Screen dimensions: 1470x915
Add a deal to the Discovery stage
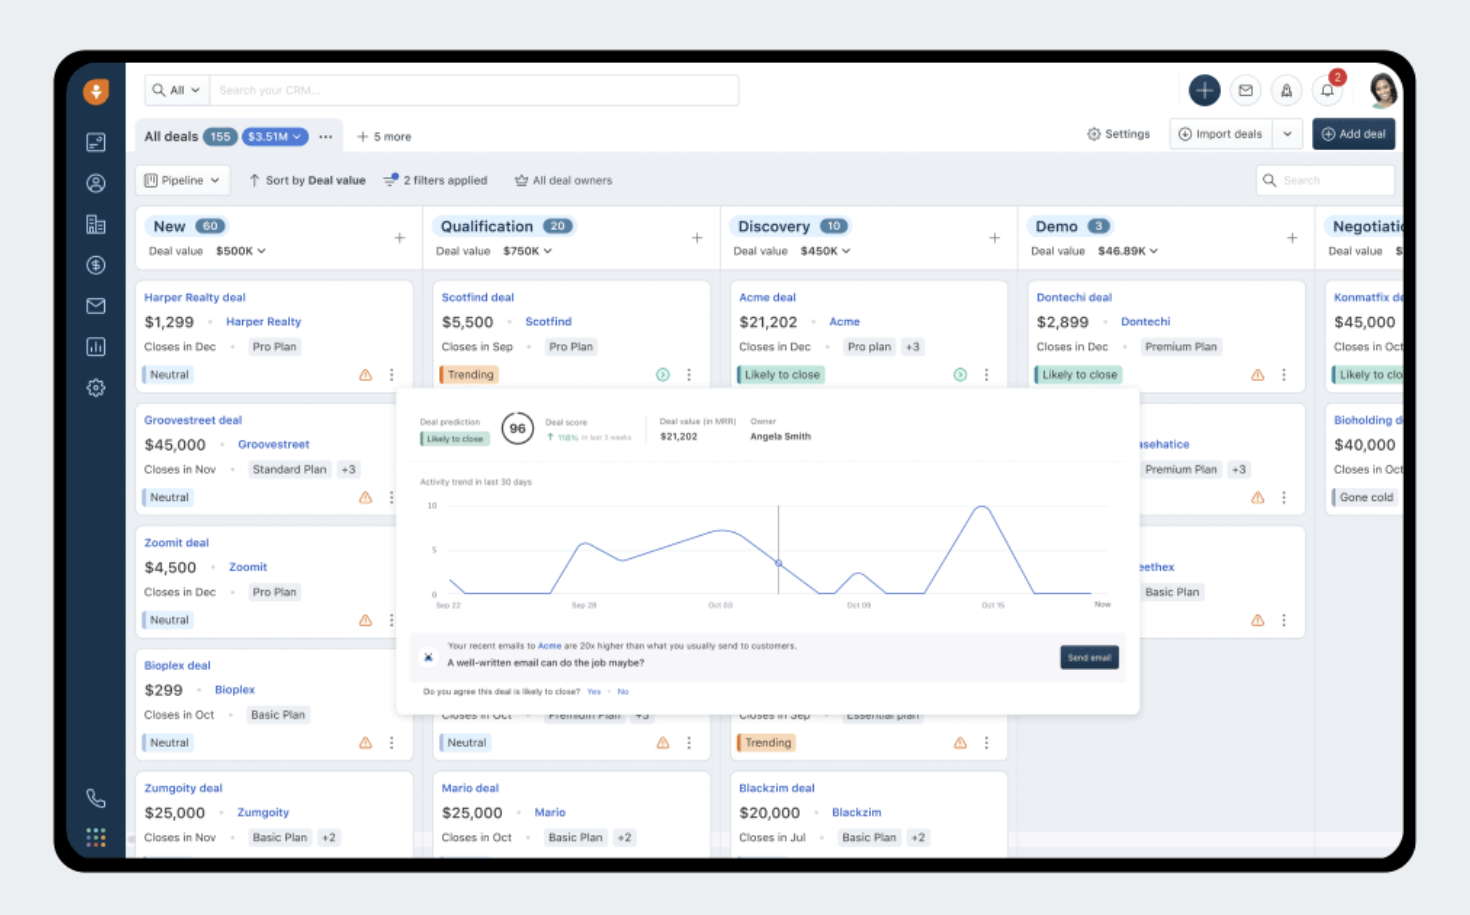tap(994, 238)
